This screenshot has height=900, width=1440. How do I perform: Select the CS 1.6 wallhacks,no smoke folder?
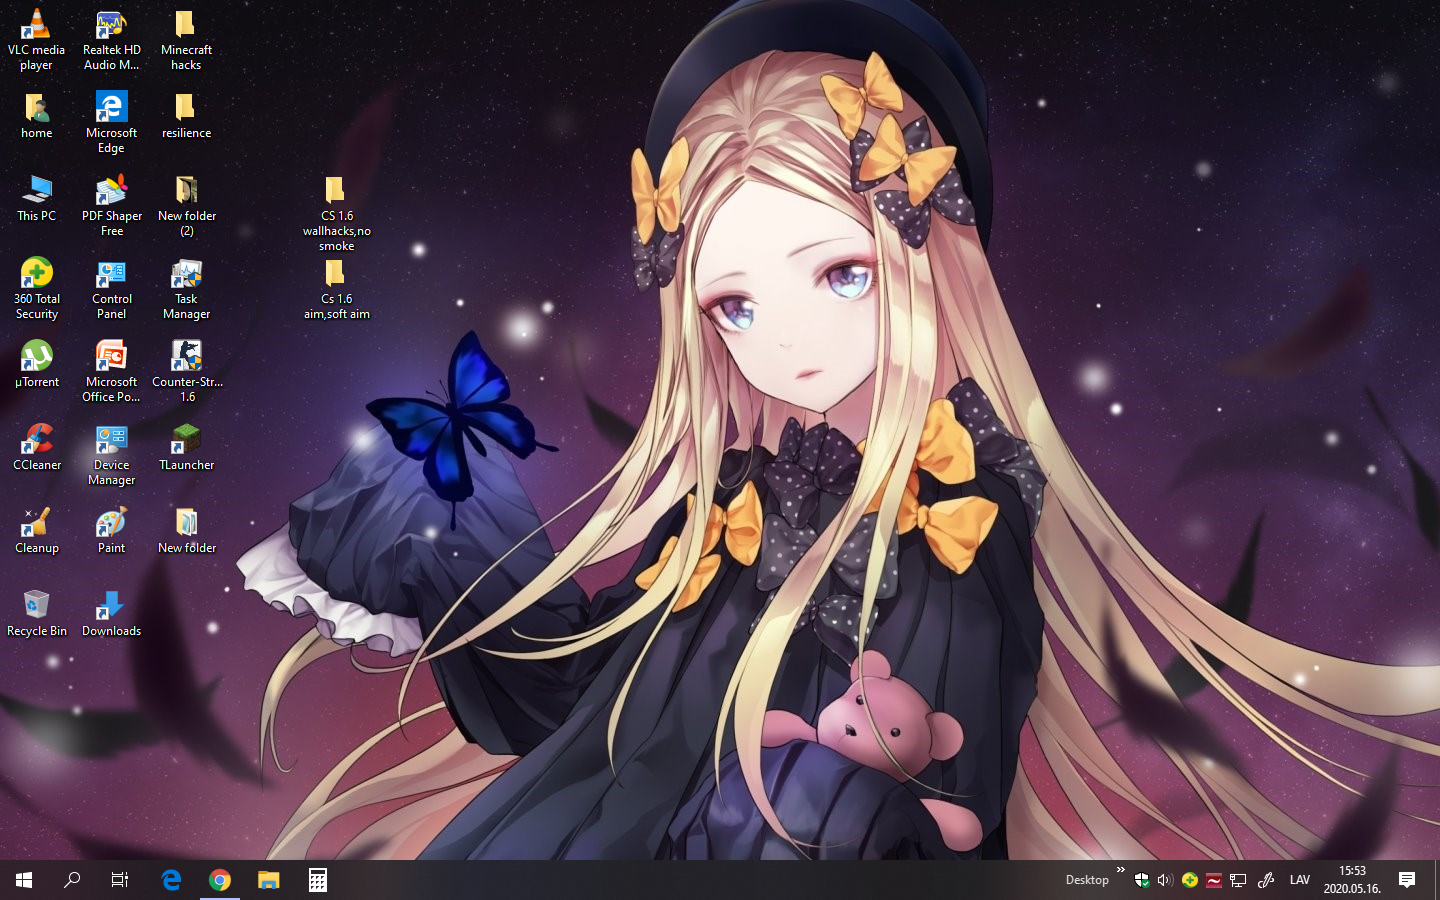point(336,214)
